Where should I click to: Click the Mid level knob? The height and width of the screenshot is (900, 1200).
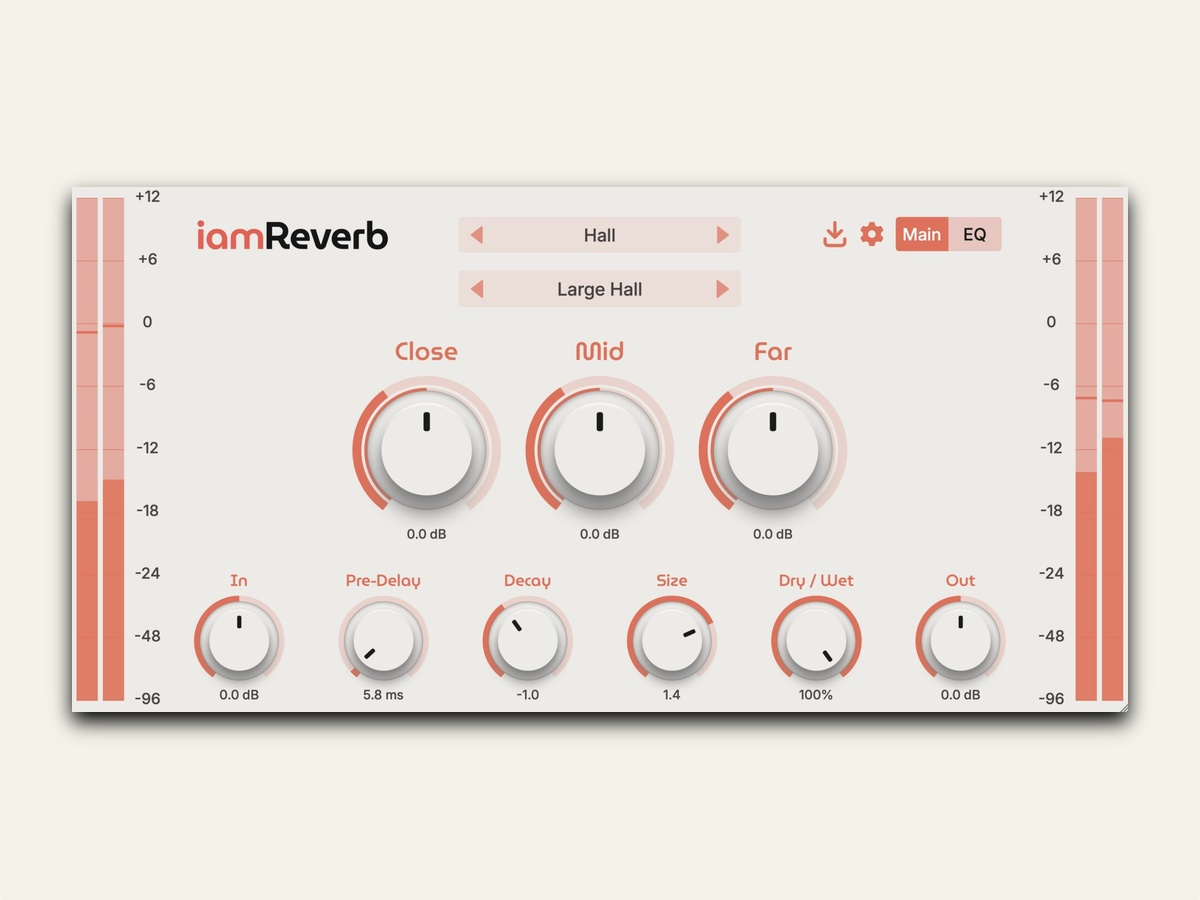[600, 448]
